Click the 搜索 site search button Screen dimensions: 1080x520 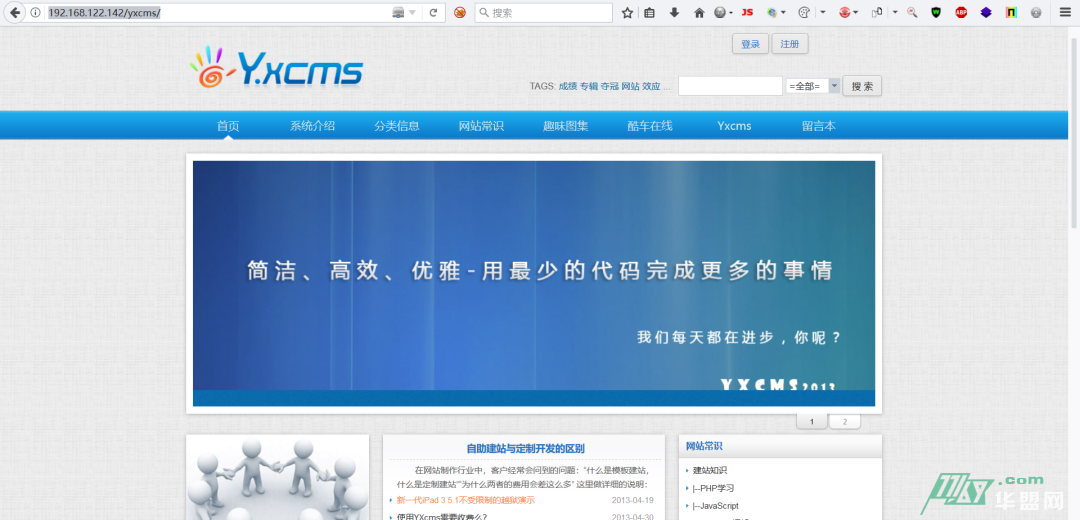click(x=862, y=86)
